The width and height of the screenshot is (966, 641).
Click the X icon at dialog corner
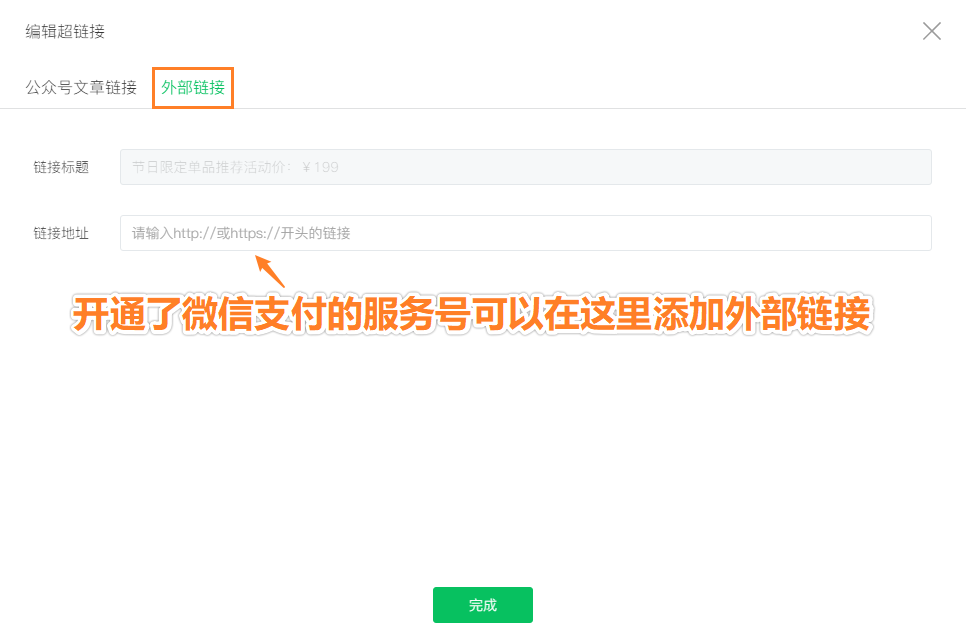click(932, 31)
